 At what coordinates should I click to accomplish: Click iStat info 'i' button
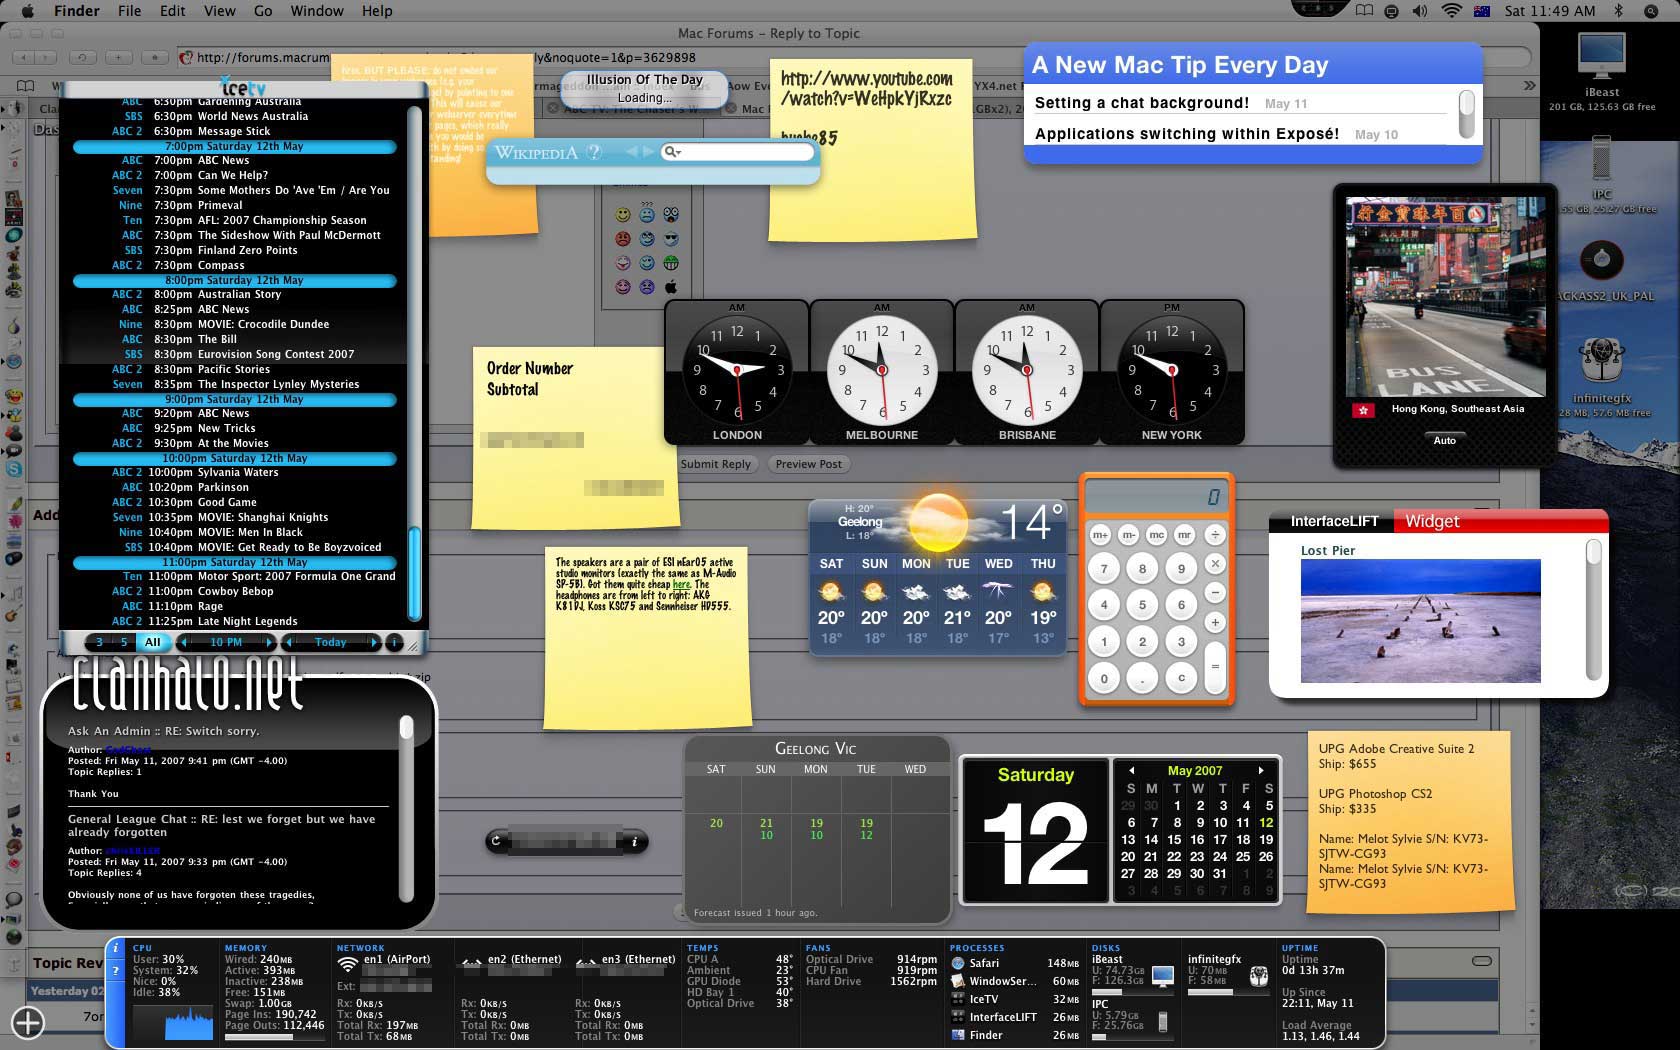[115, 947]
